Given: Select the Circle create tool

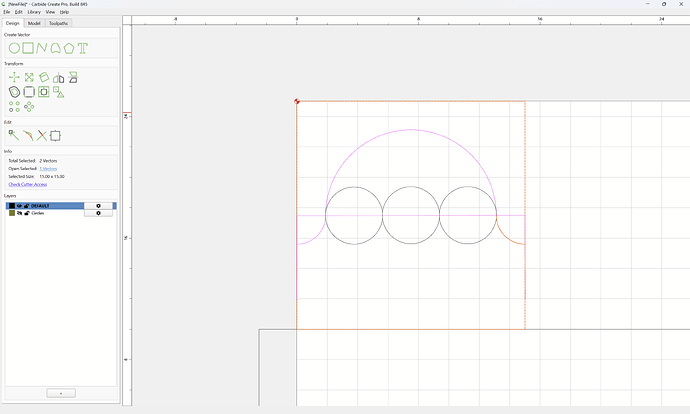Looking at the screenshot, I should (x=14, y=48).
